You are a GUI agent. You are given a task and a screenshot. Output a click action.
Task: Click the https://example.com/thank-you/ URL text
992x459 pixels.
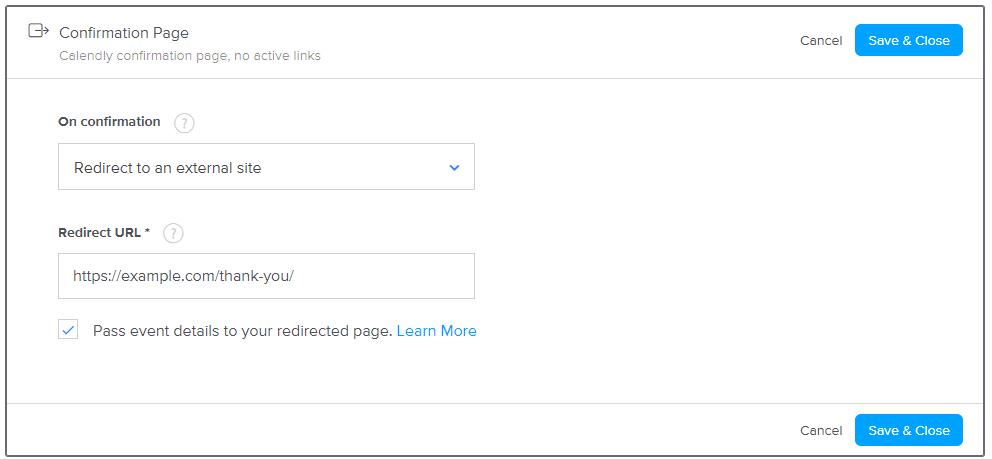click(183, 277)
